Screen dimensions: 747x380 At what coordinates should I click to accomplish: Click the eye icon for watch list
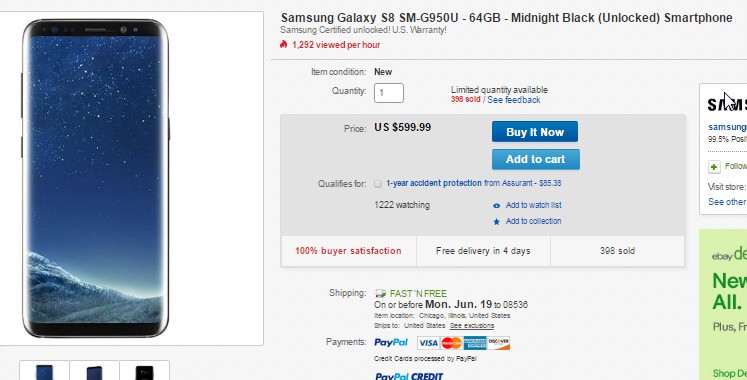tap(496, 206)
